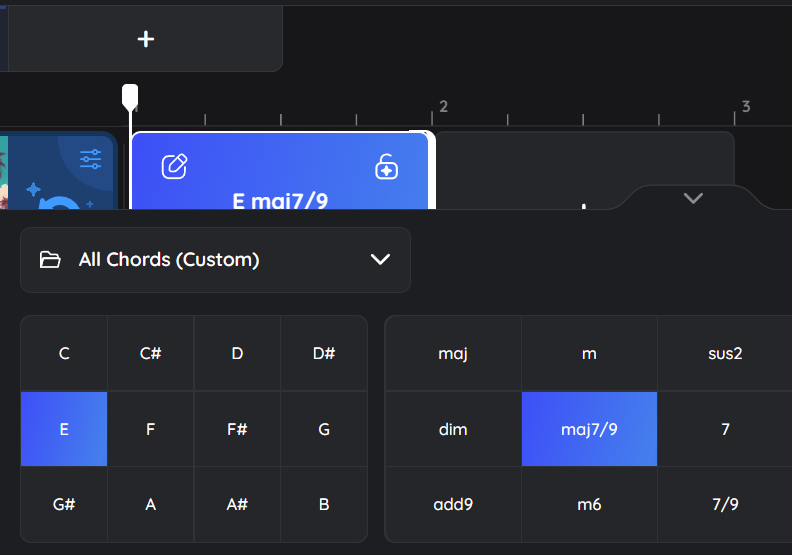This screenshot has height=555, width=792.
Task: Open the All Chords (Custom) dropdown
Action: pos(215,260)
